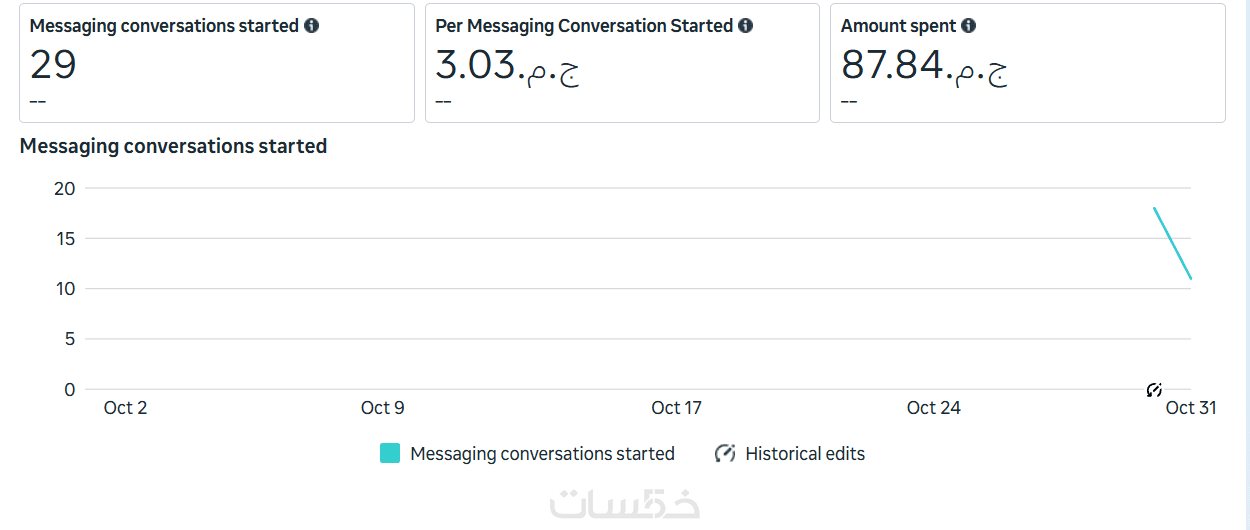Screen dimensions: 1250x530
Task: Click the Historical edits icon in the legend
Action: (x=725, y=454)
